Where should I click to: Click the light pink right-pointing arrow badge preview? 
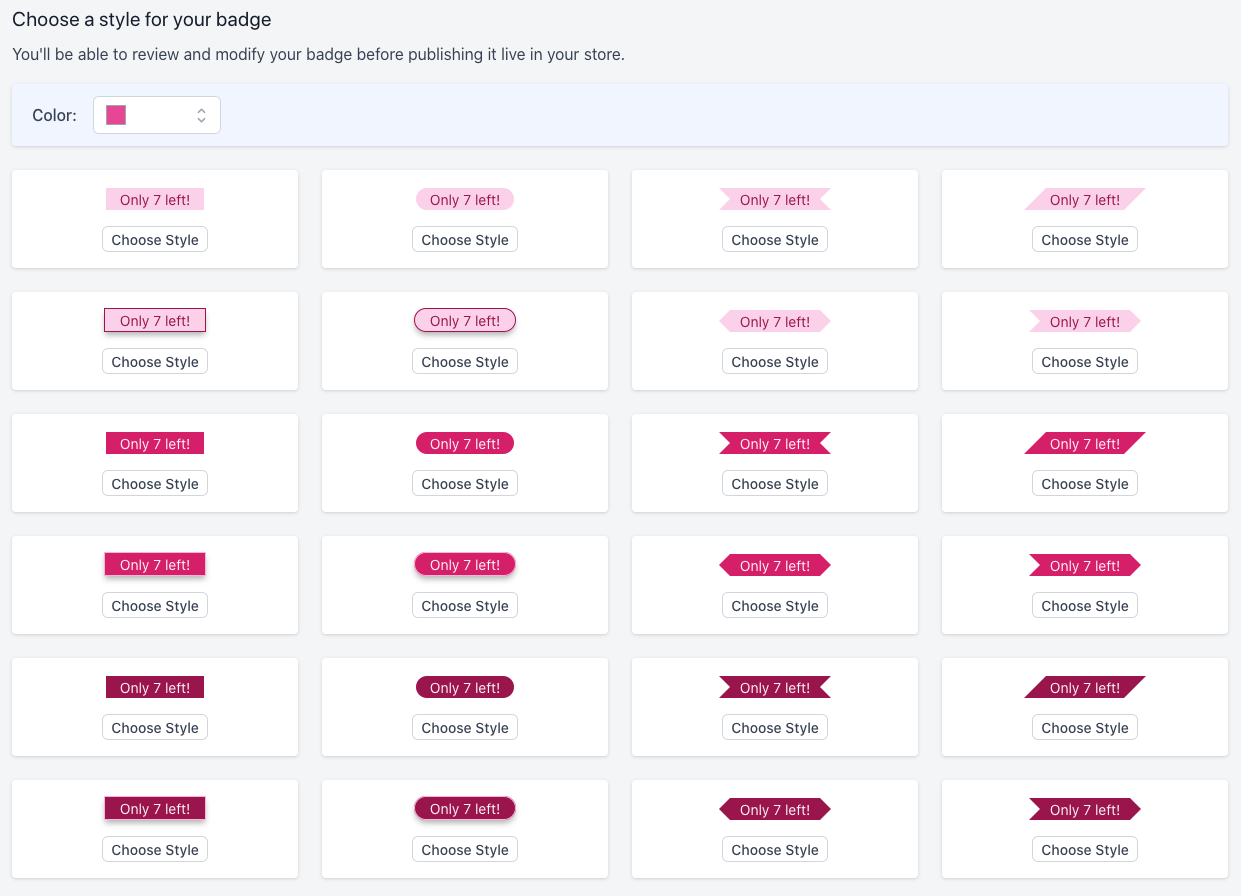tap(1085, 321)
